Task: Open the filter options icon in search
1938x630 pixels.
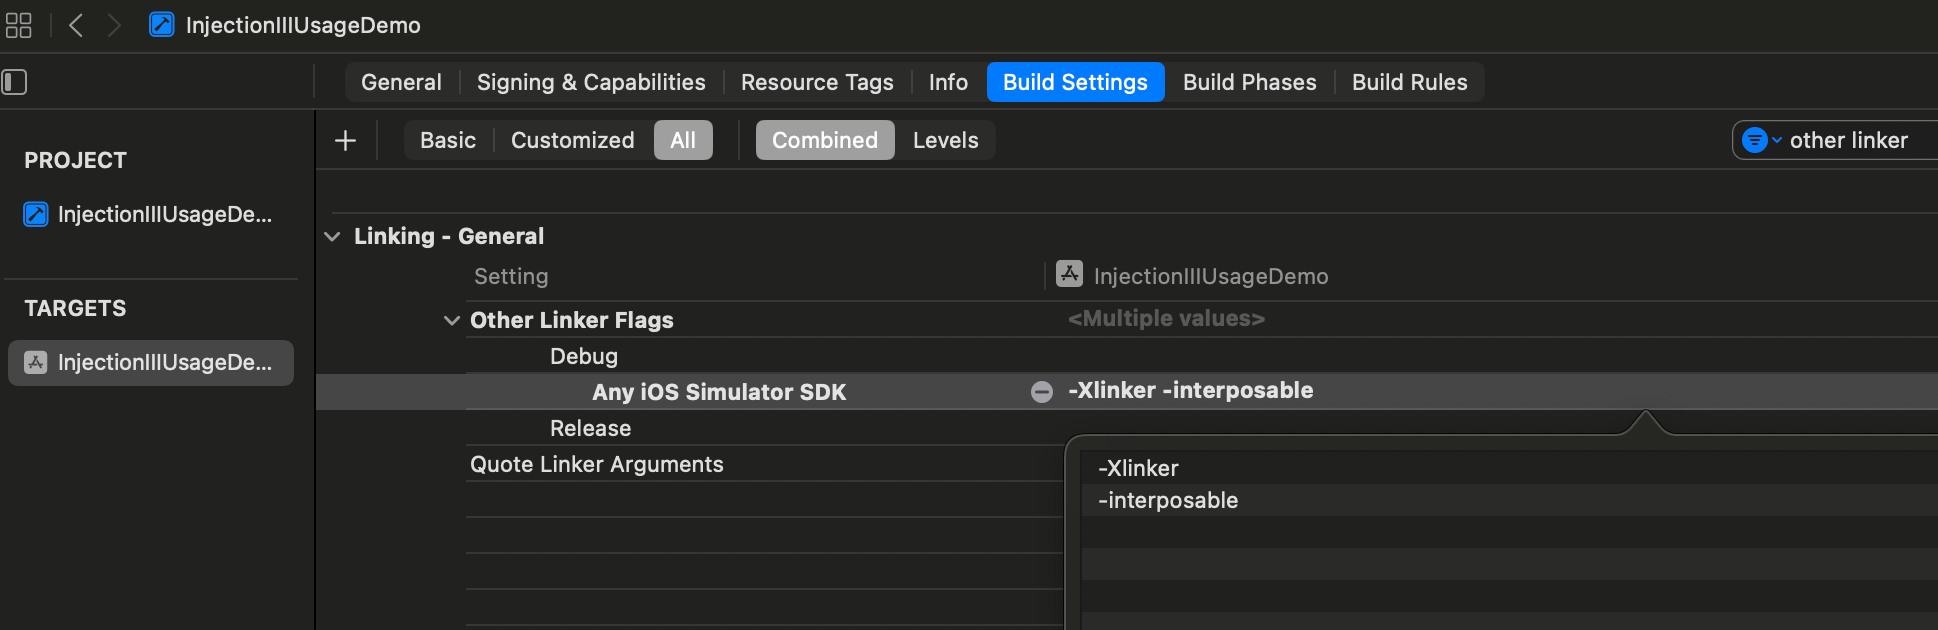Action: coord(1759,141)
